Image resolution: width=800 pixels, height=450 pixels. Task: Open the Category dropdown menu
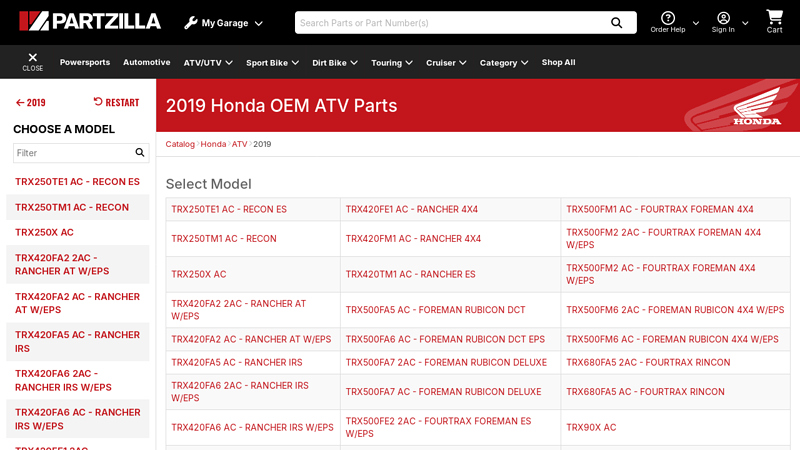point(504,63)
